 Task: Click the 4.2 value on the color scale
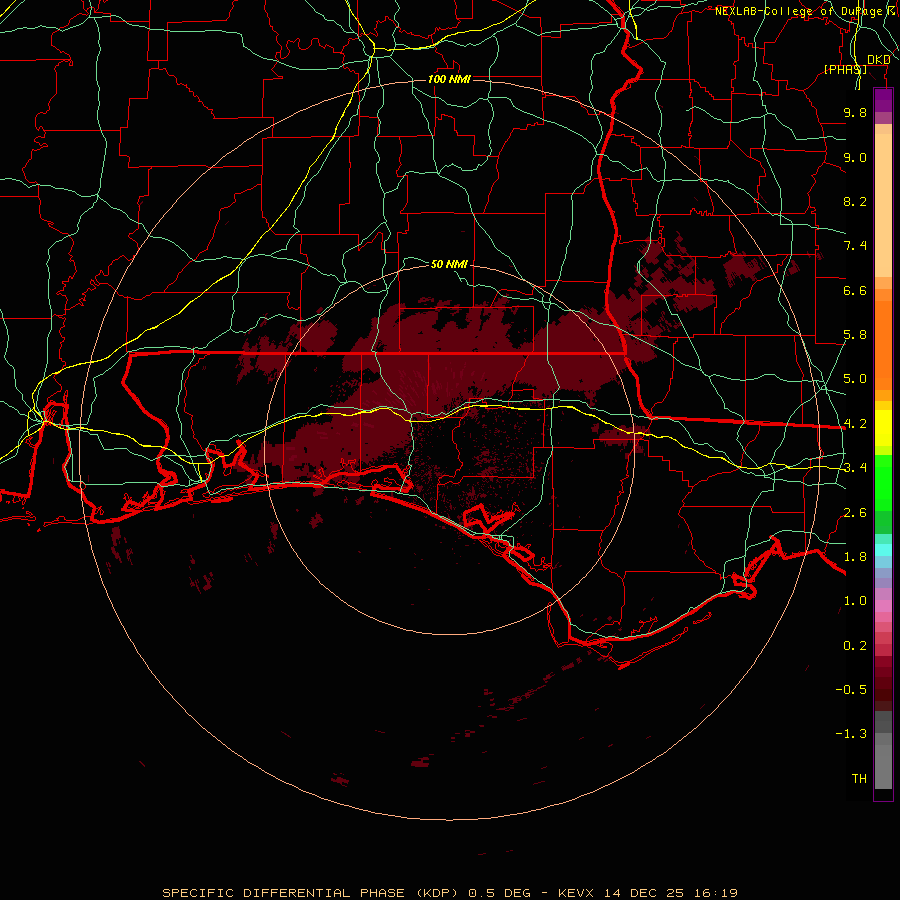[855, 424]
